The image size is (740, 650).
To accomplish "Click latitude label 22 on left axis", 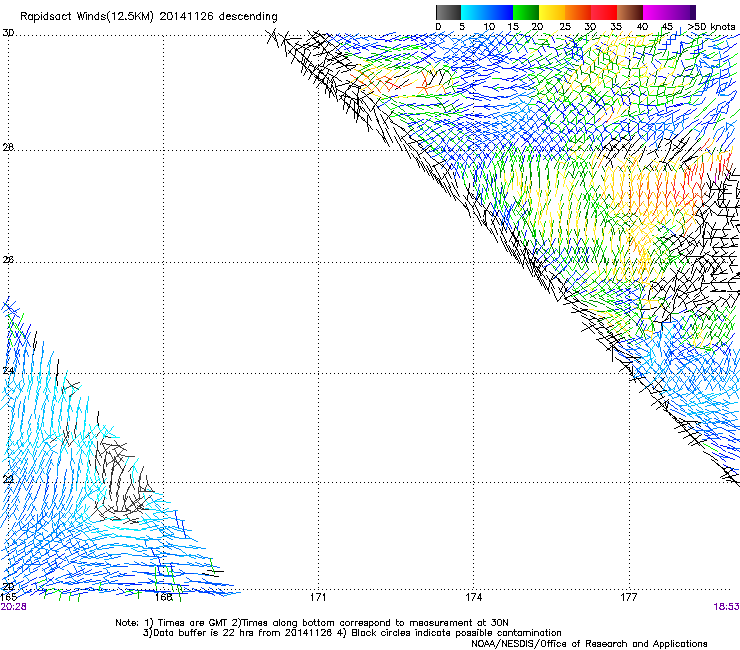I will point(8,480).
